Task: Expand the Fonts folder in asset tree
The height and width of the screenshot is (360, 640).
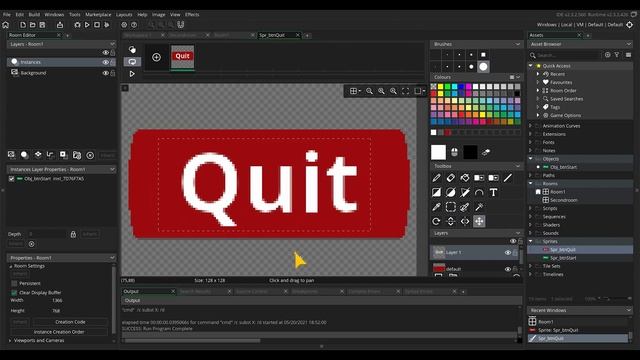Action: pyautogui.click(x=531, y=142)
